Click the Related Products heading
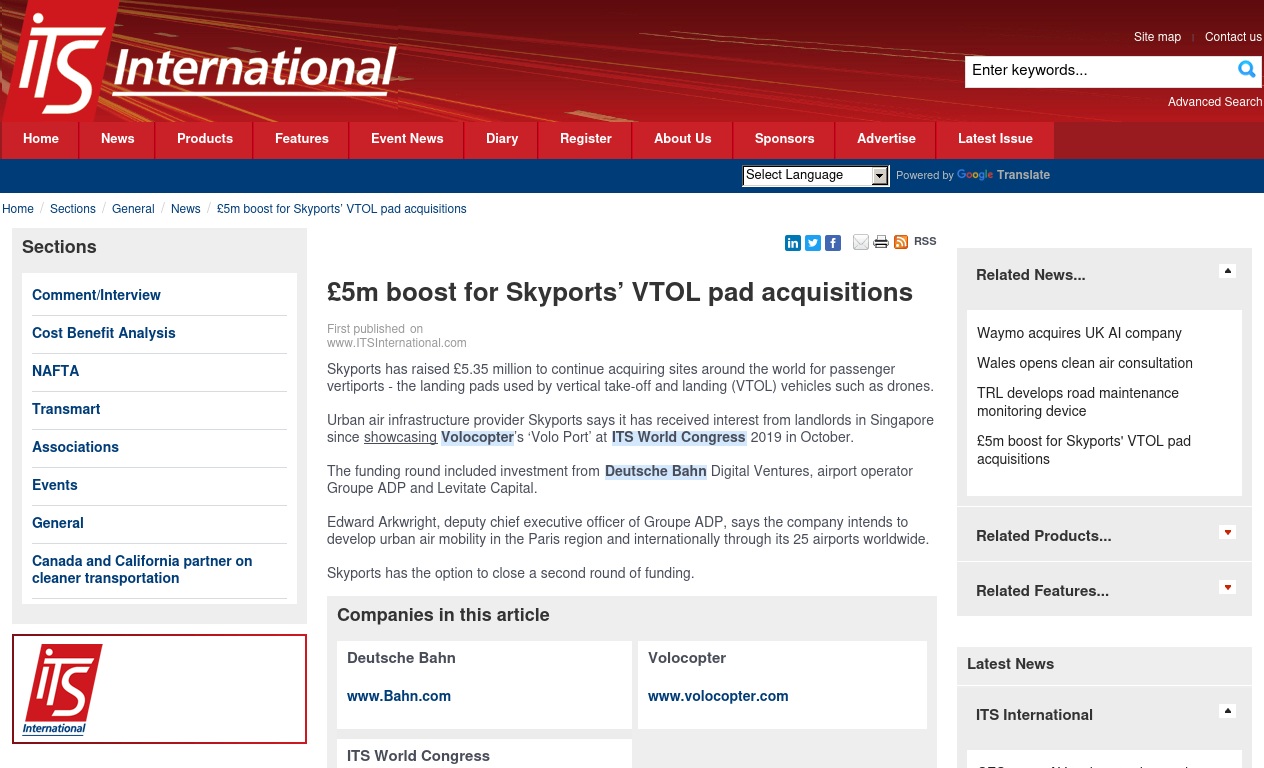This screenshot has width=1264, height=768. click(1044, 536)
